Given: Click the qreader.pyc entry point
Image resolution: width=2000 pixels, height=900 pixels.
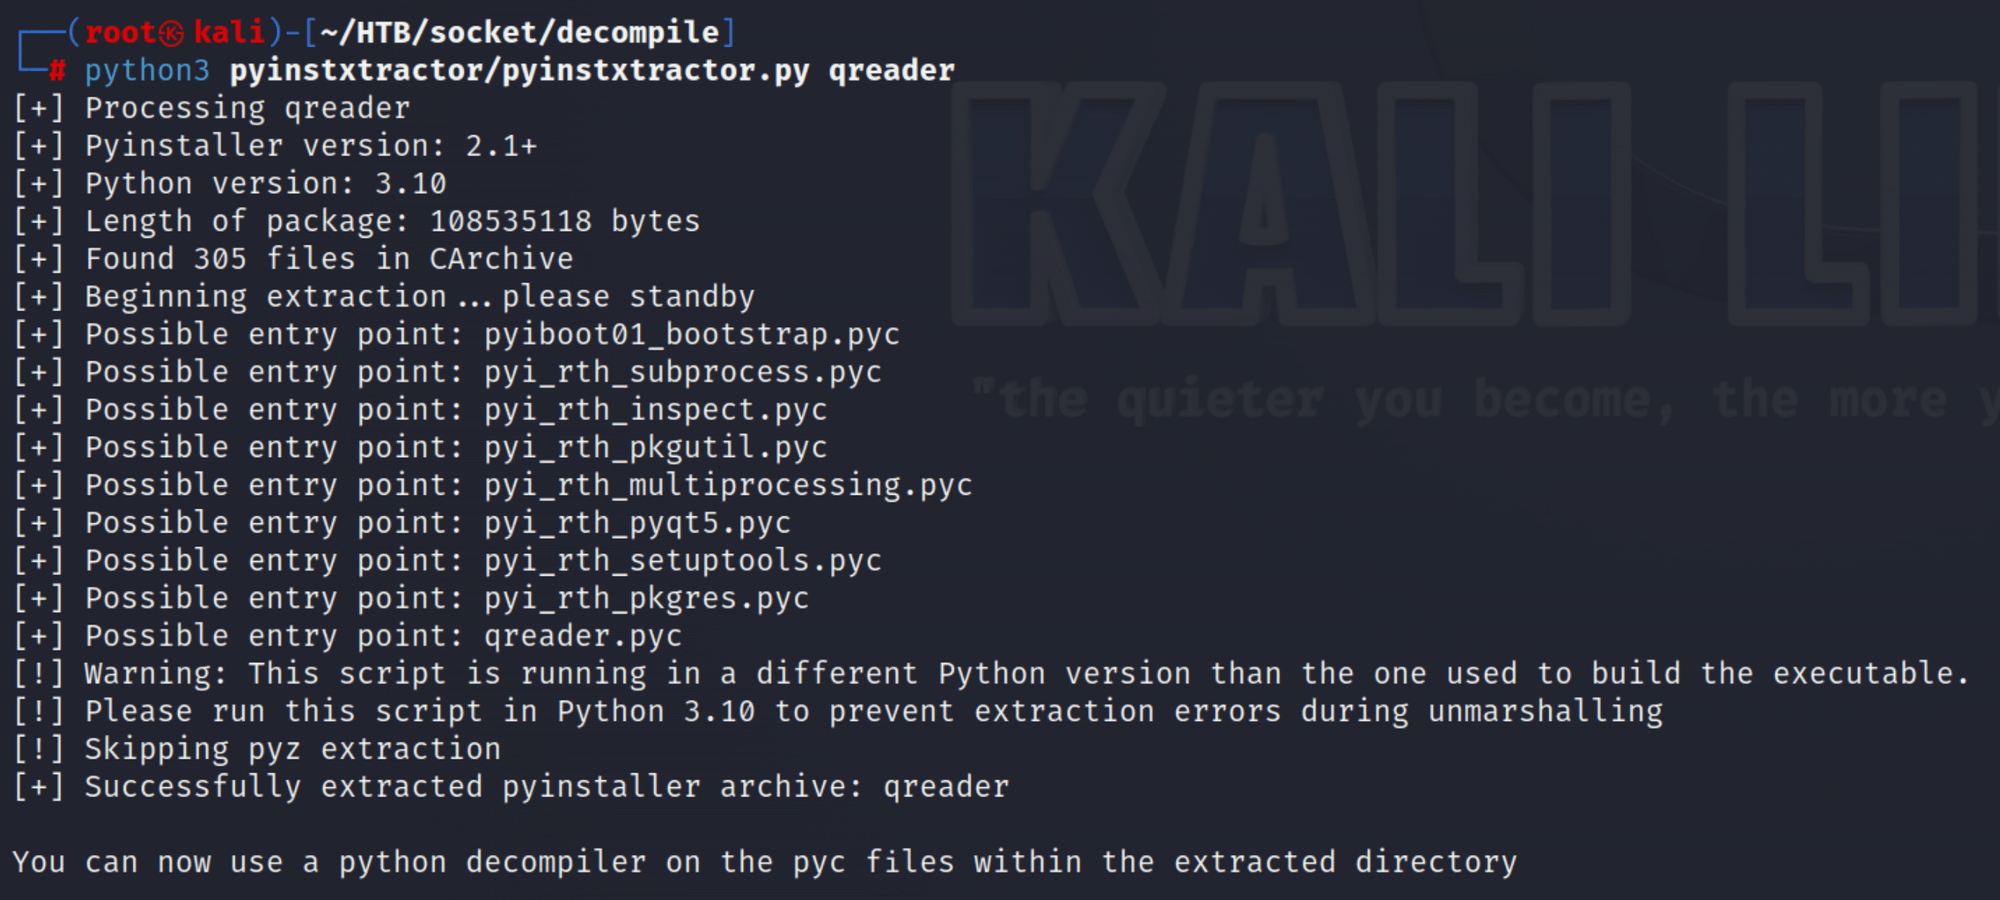Looking at the screenshot, I should pos(583,636).
